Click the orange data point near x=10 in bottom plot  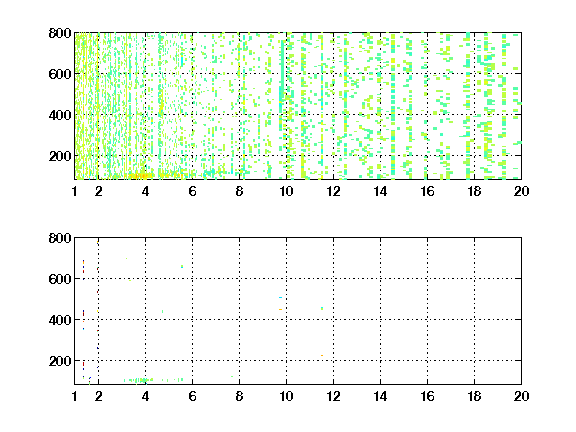[x=281, y=310]
